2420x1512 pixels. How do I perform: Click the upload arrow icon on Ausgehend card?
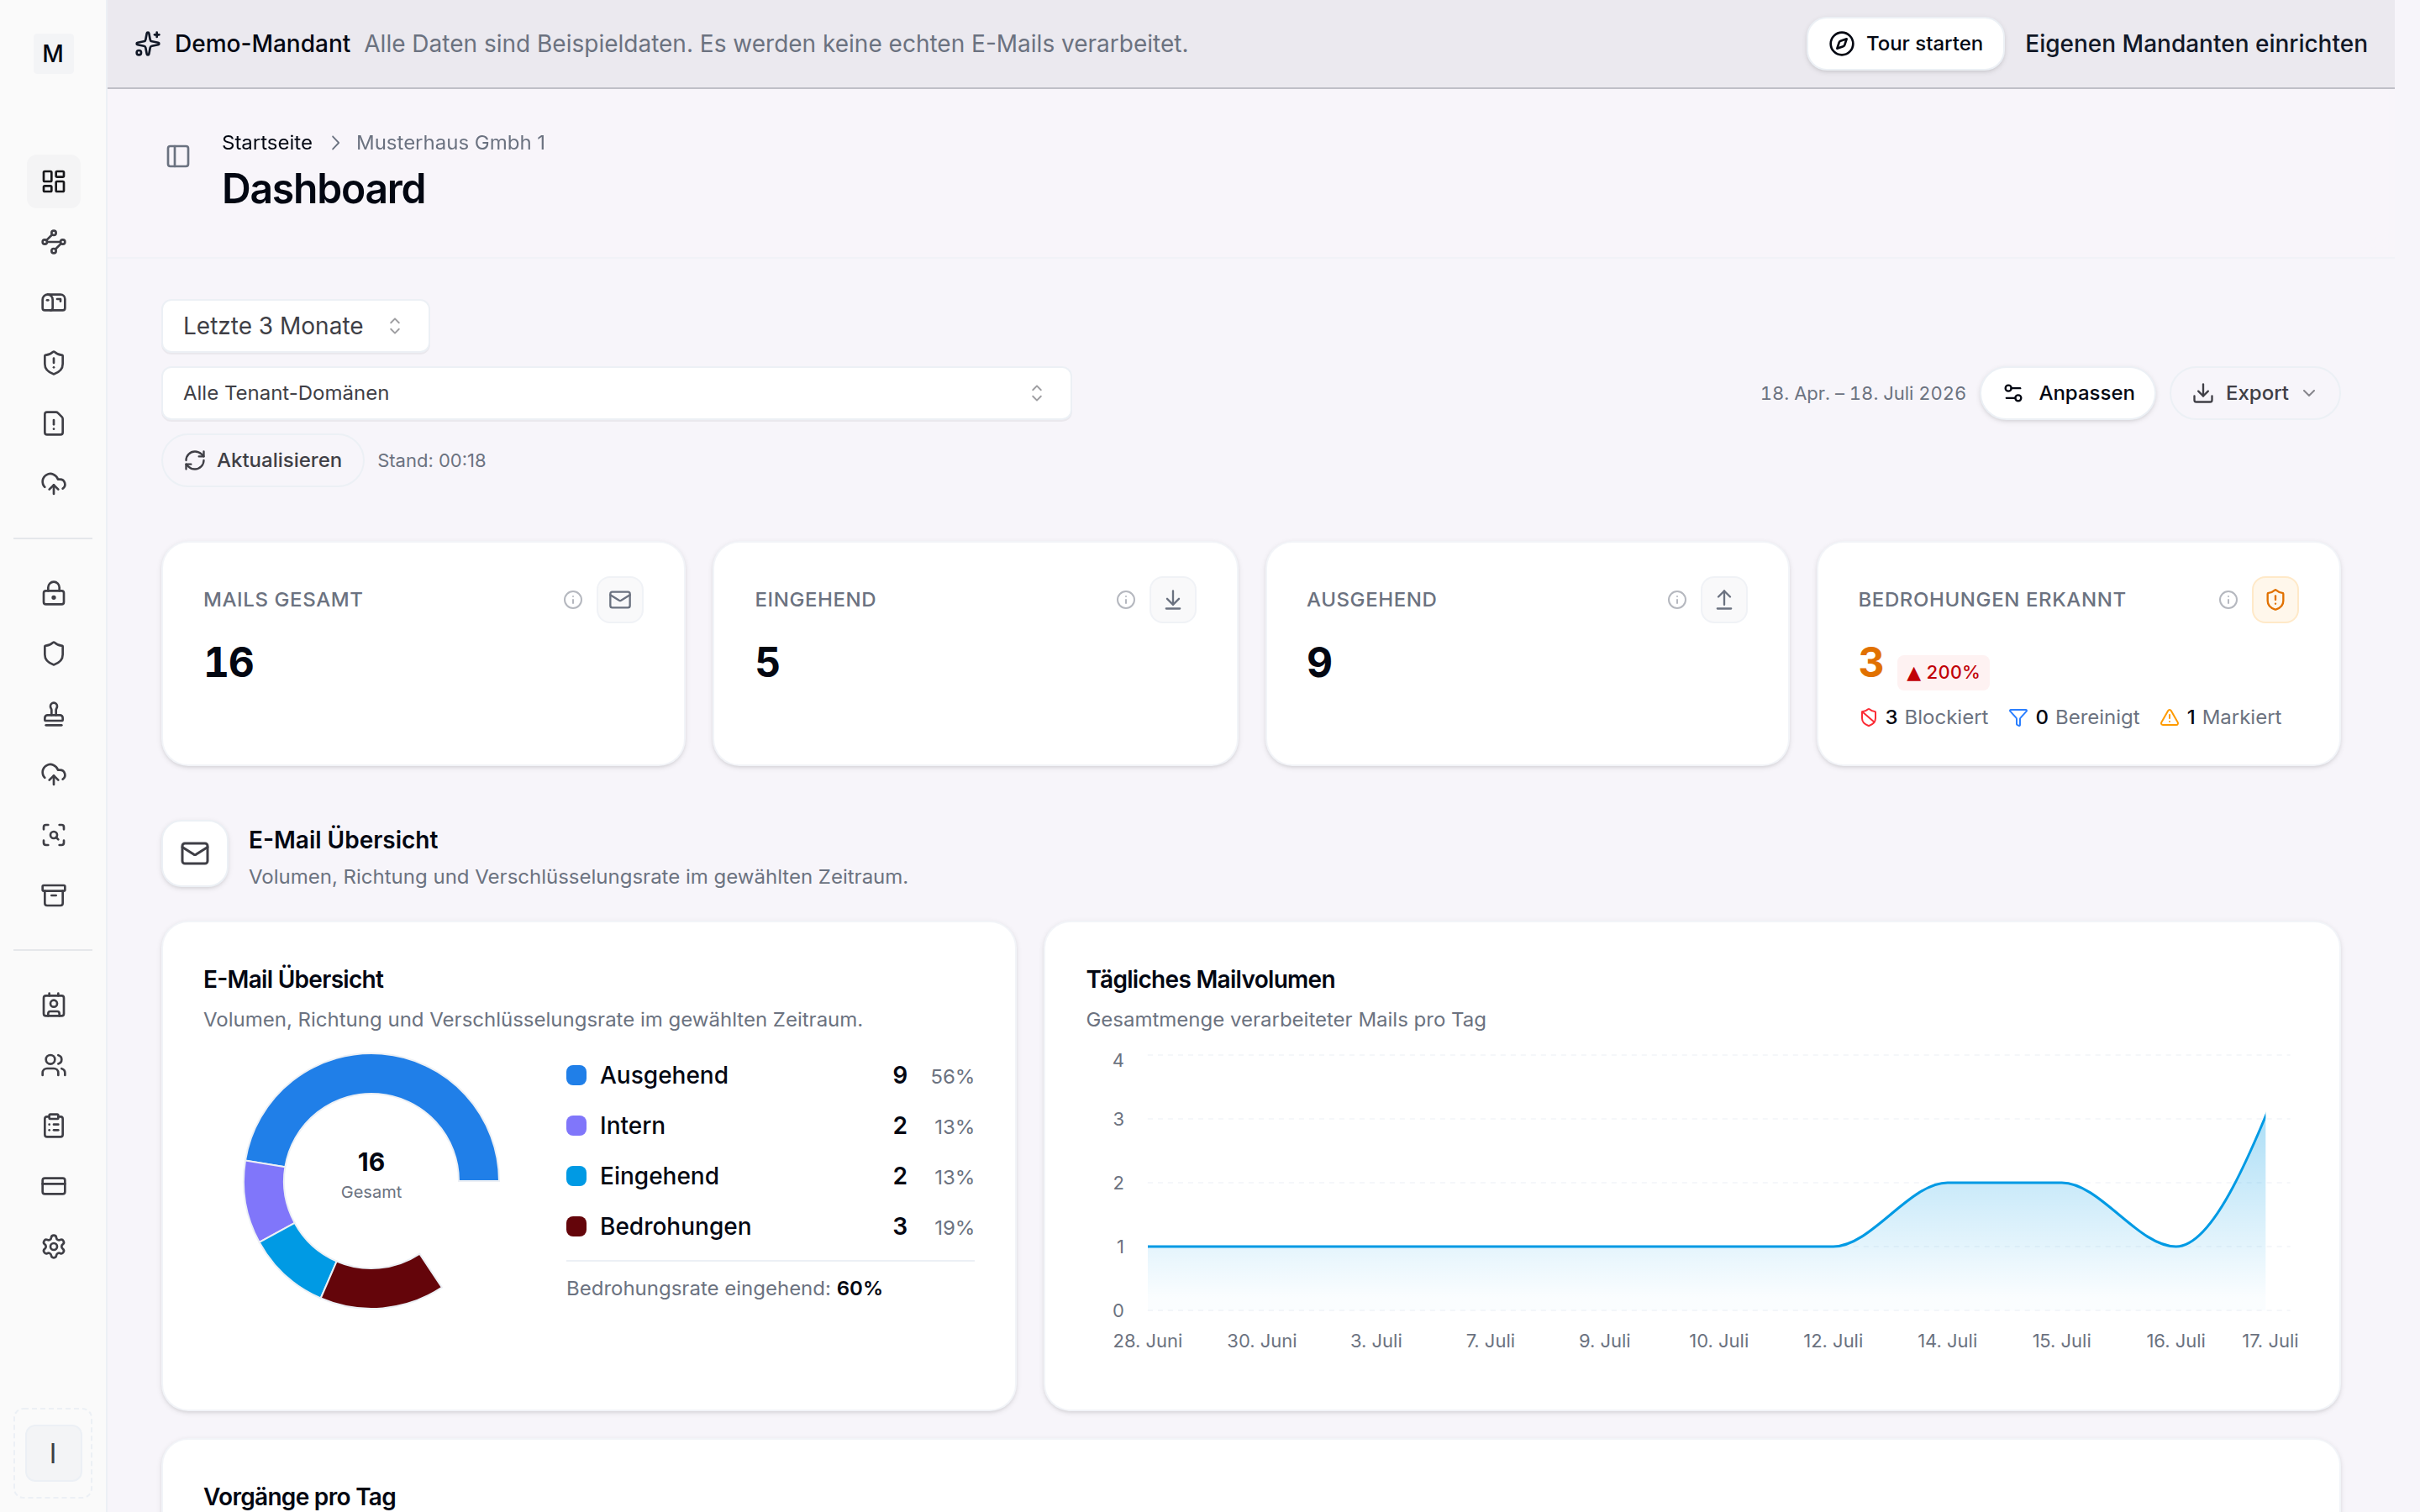point(1724,600)
